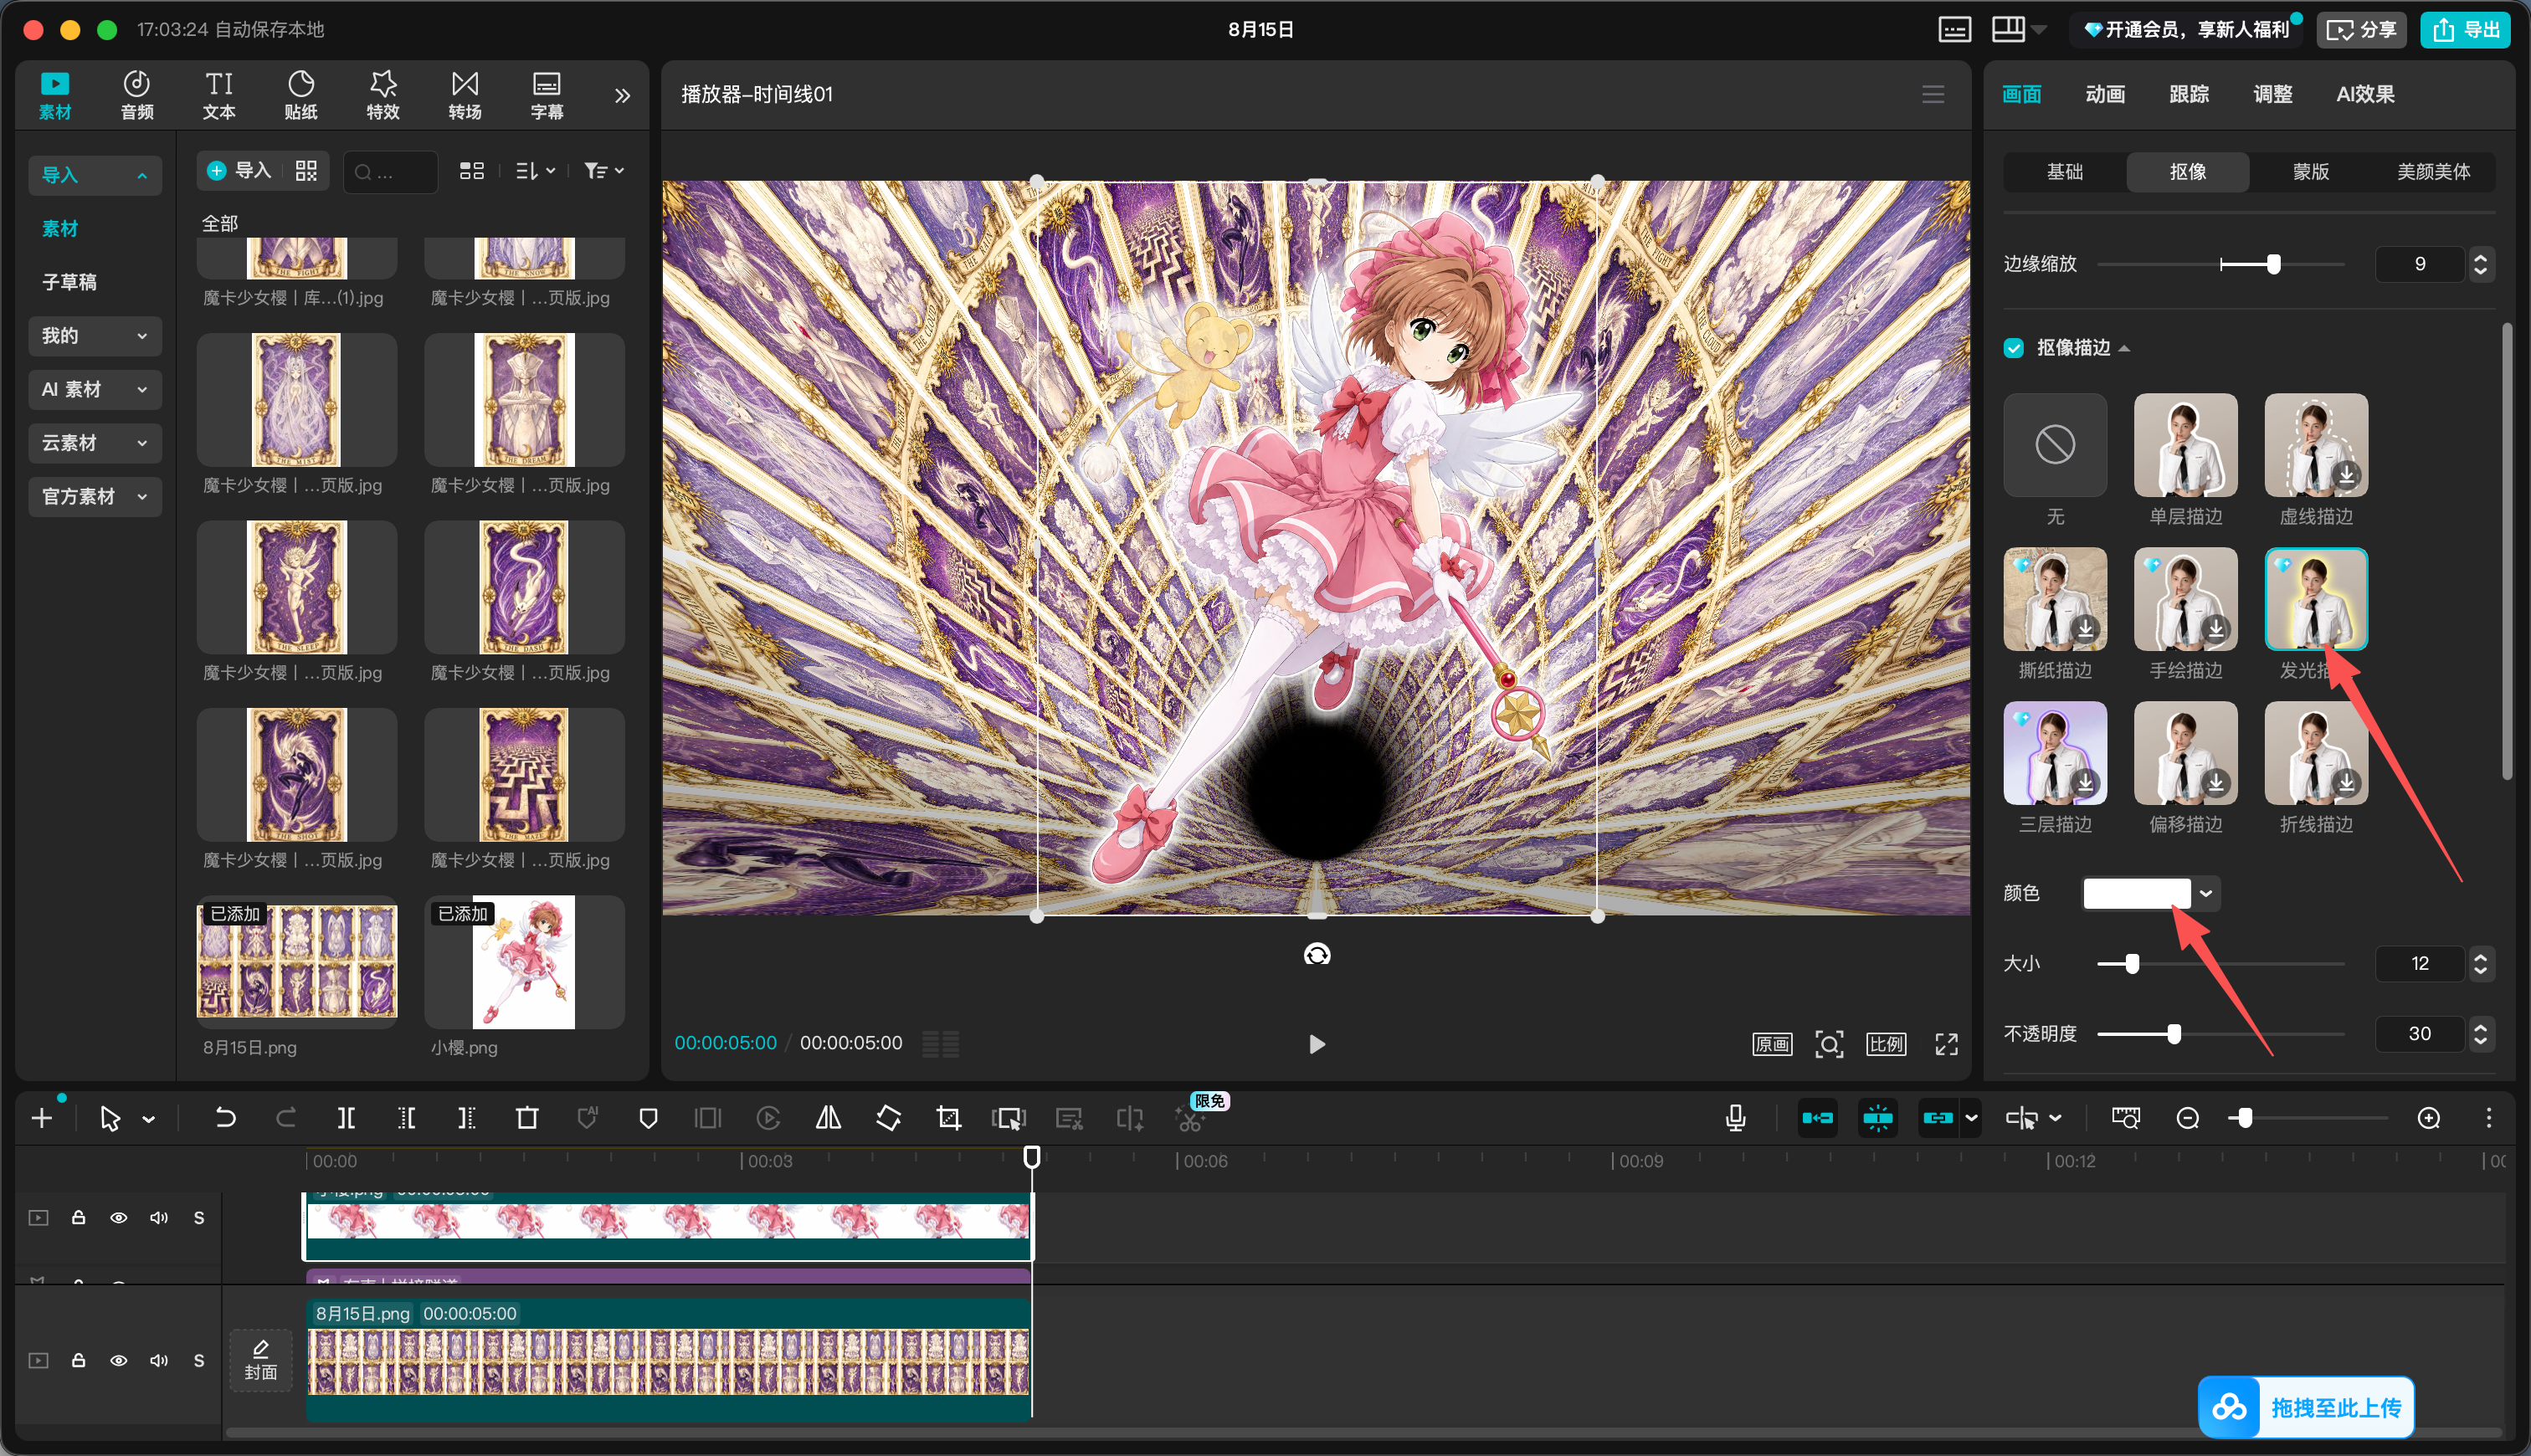Switch to the 跟踪 tab
The width and height of the screenshot is (2531, 1456).
[2189, 94]
